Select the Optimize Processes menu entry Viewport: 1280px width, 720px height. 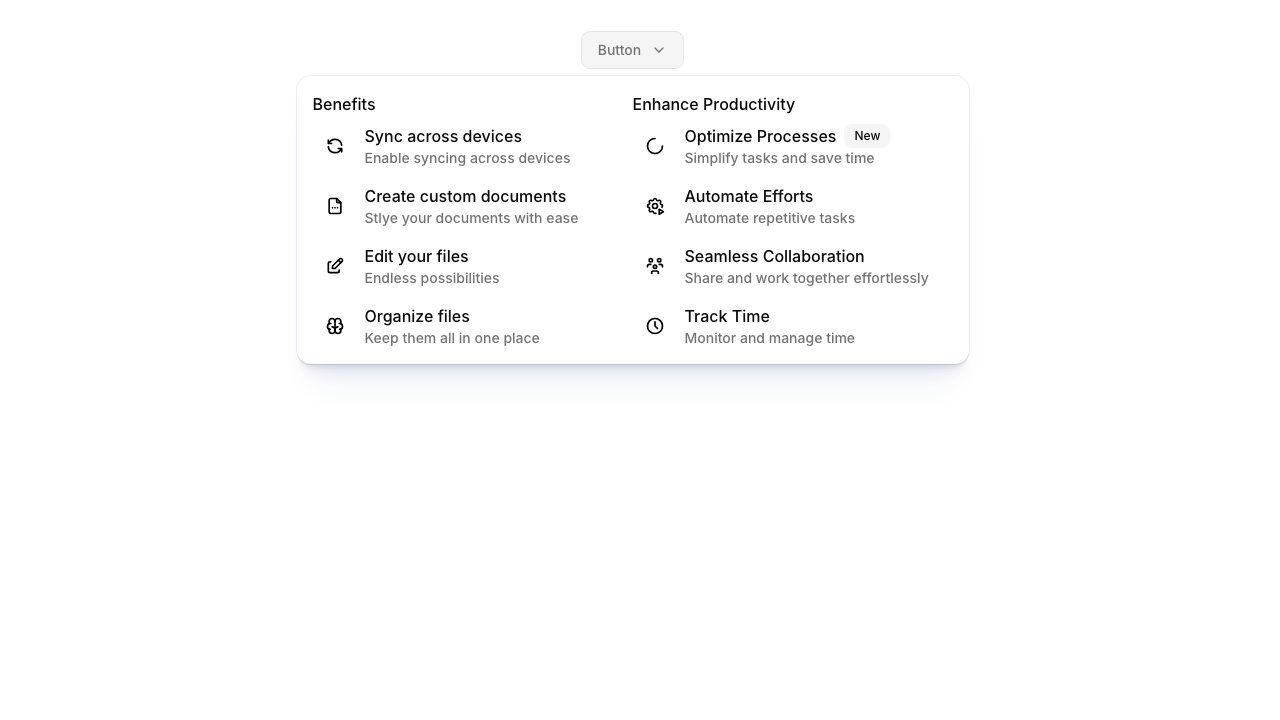tap(760, 137)
